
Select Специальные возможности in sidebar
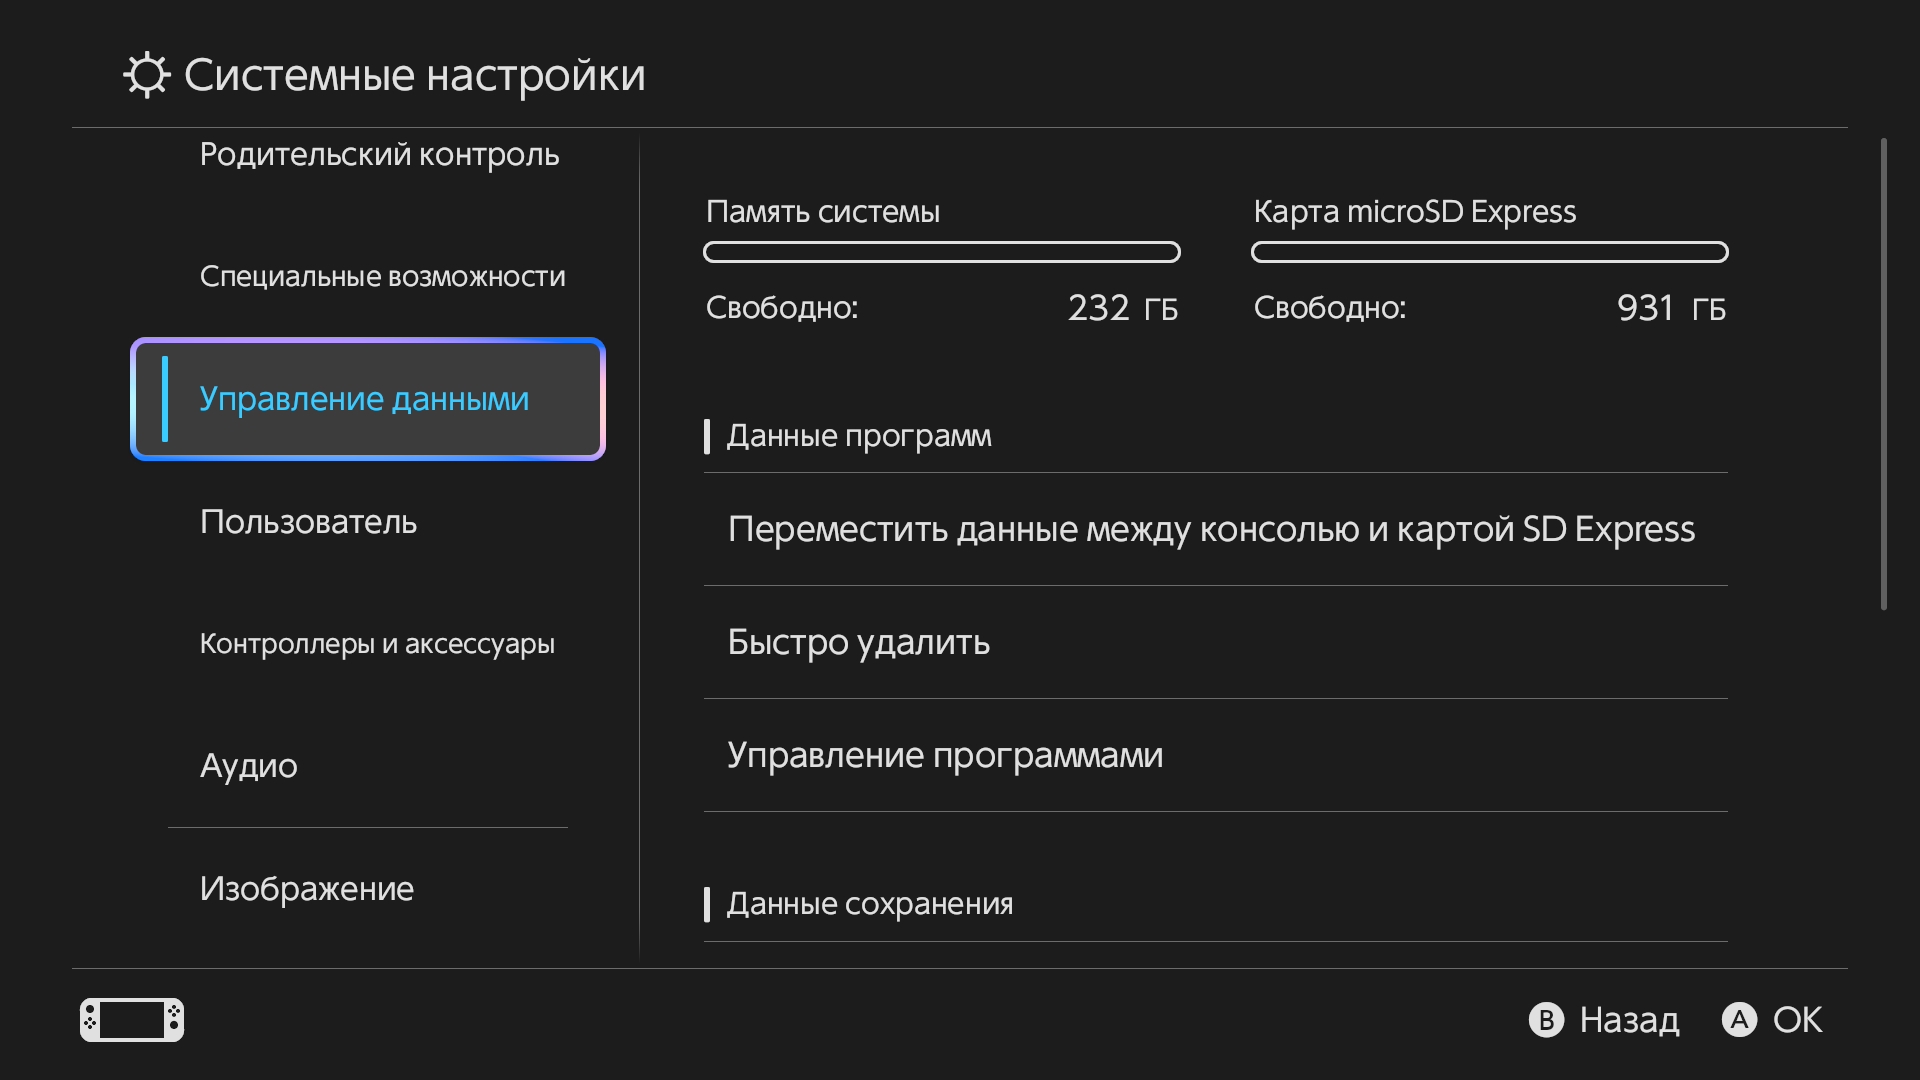tap(382, 276)
